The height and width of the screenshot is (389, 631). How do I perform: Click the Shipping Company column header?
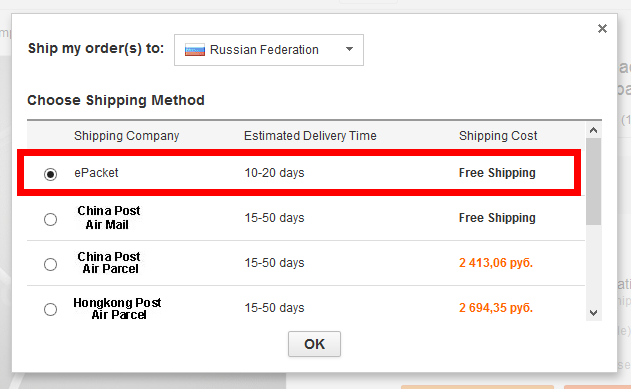point(126,136)
